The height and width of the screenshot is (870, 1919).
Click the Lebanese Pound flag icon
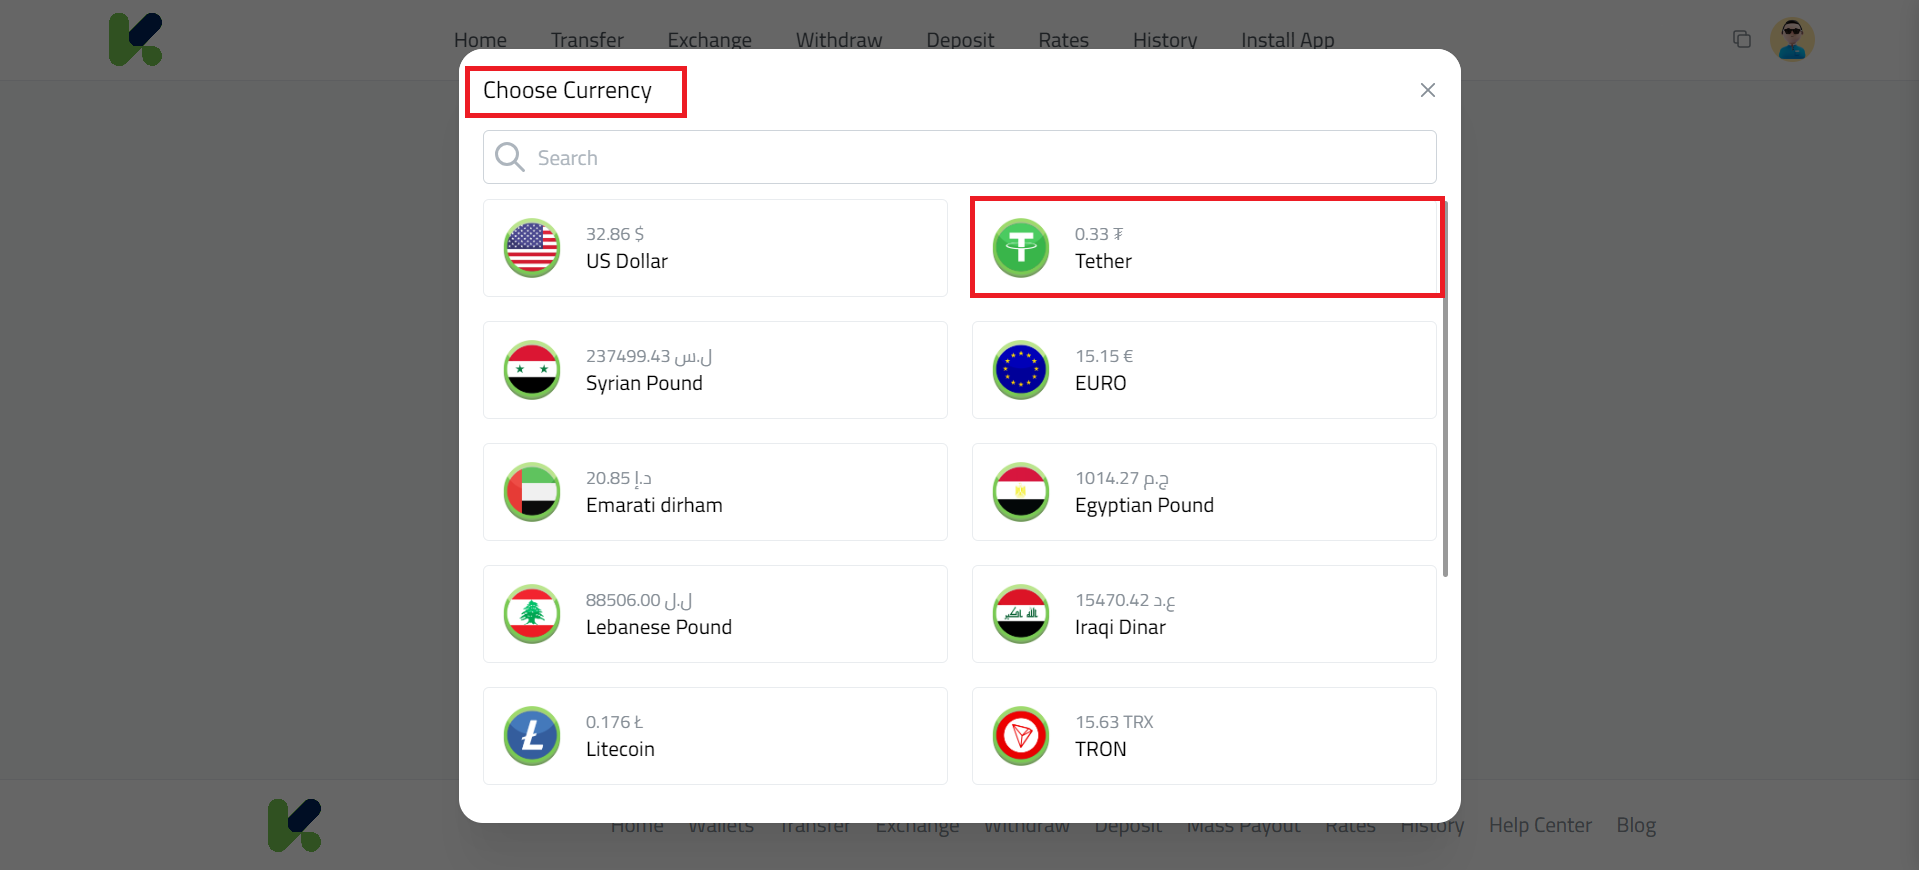pyautogui.click(x=532, y=614)
